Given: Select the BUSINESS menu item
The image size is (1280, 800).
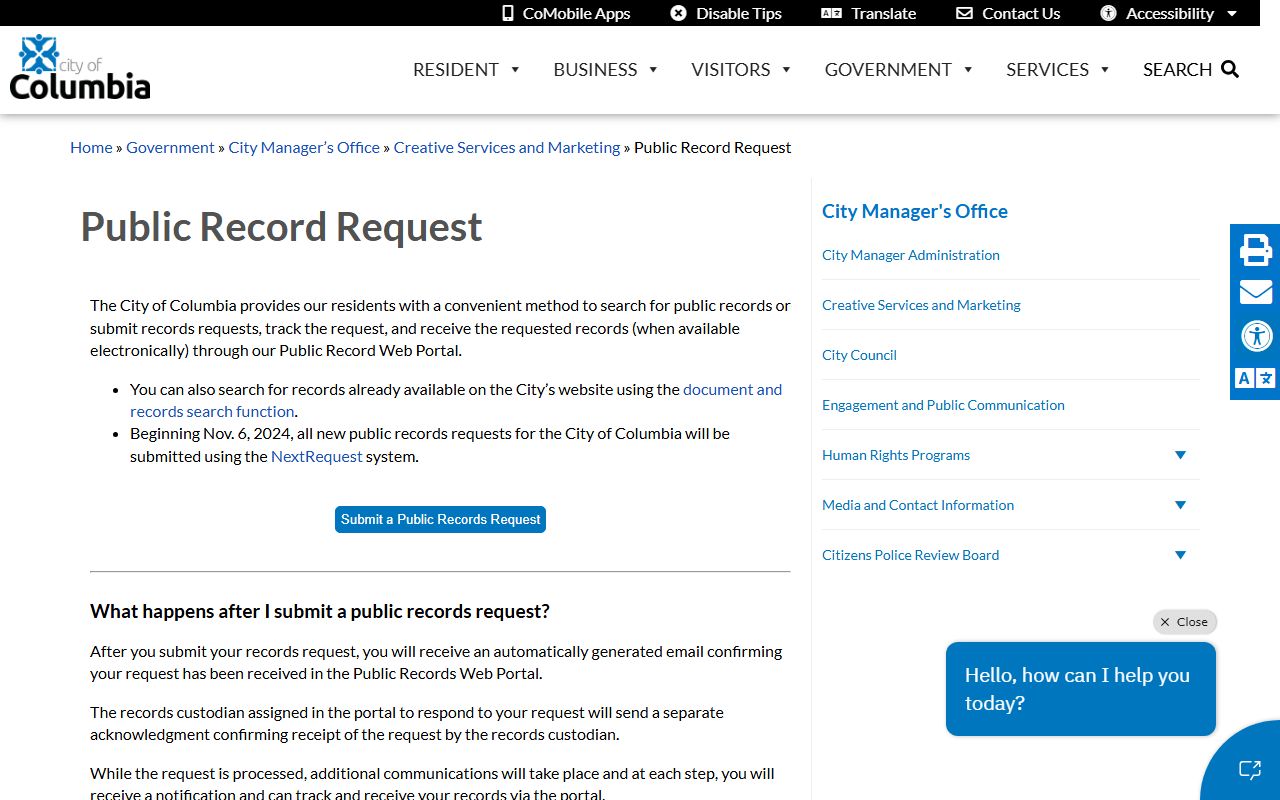Looking at the screenshot, I should (x=595, y=69).
